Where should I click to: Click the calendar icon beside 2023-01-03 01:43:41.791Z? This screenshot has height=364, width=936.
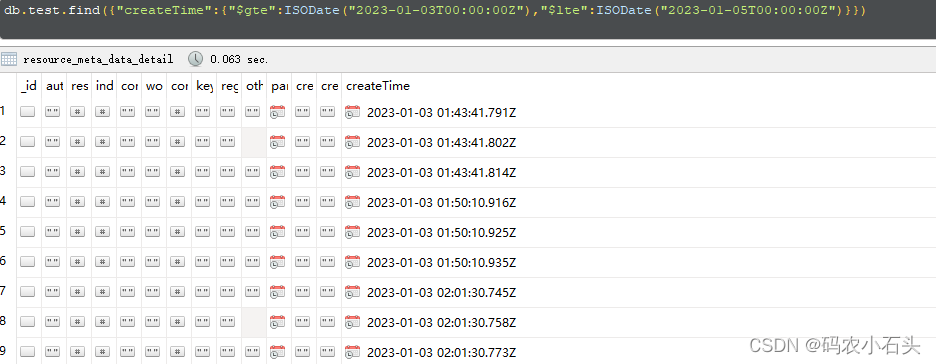tap(353, 112)
